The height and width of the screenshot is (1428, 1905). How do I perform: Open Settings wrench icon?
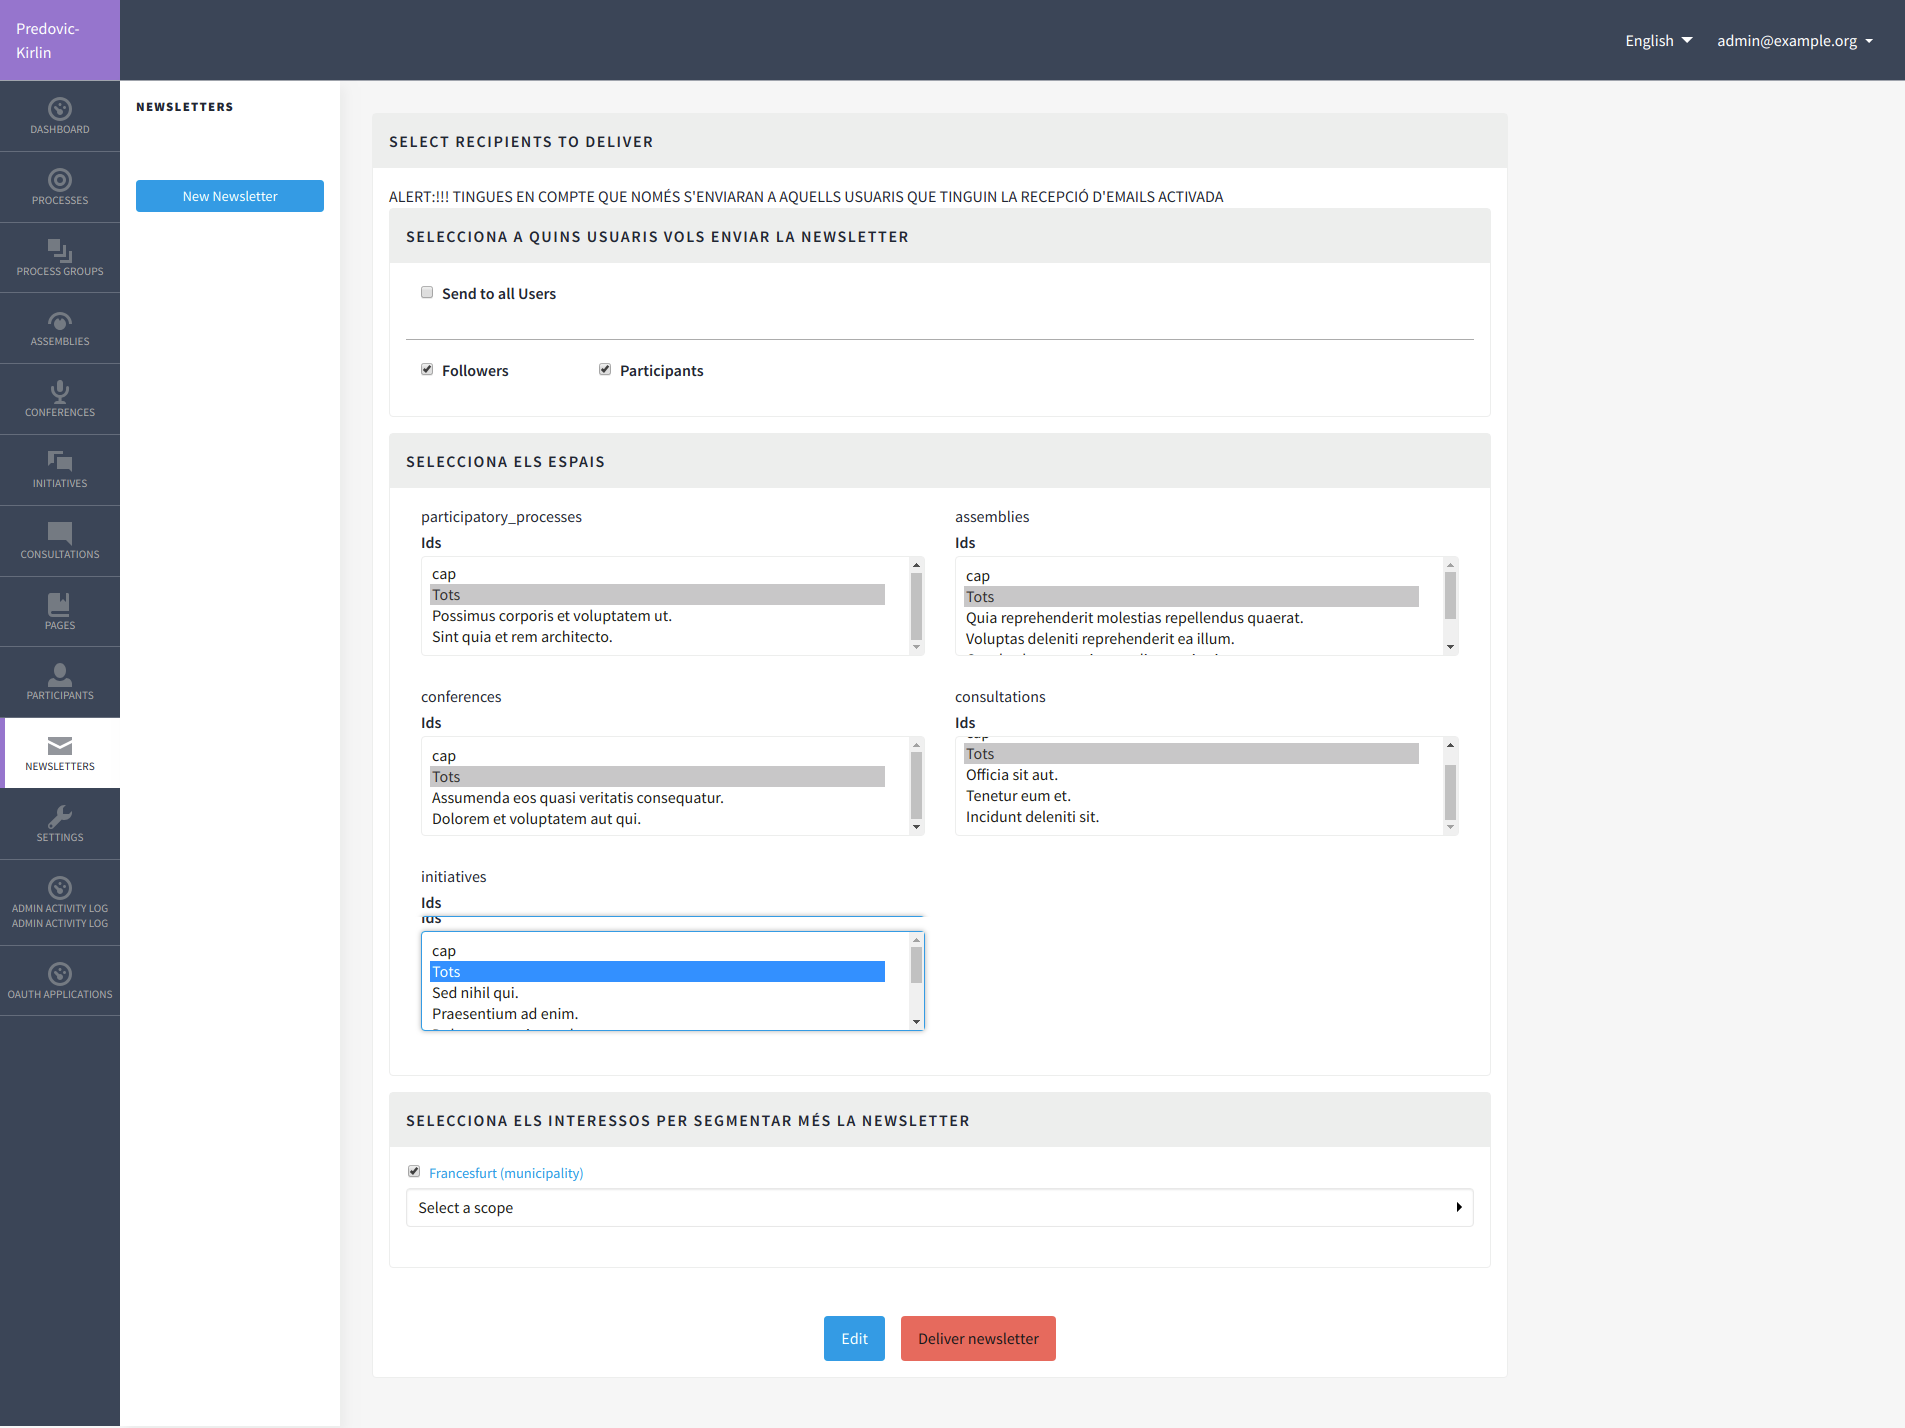60,817
